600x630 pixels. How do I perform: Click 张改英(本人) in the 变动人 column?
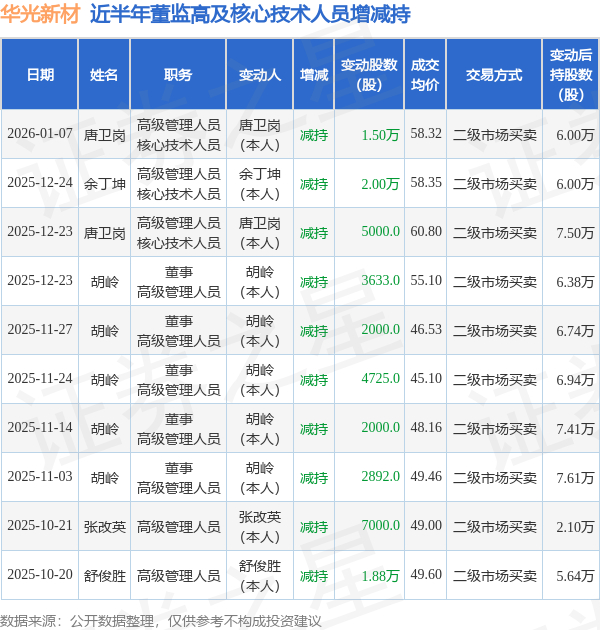[260, 527]
